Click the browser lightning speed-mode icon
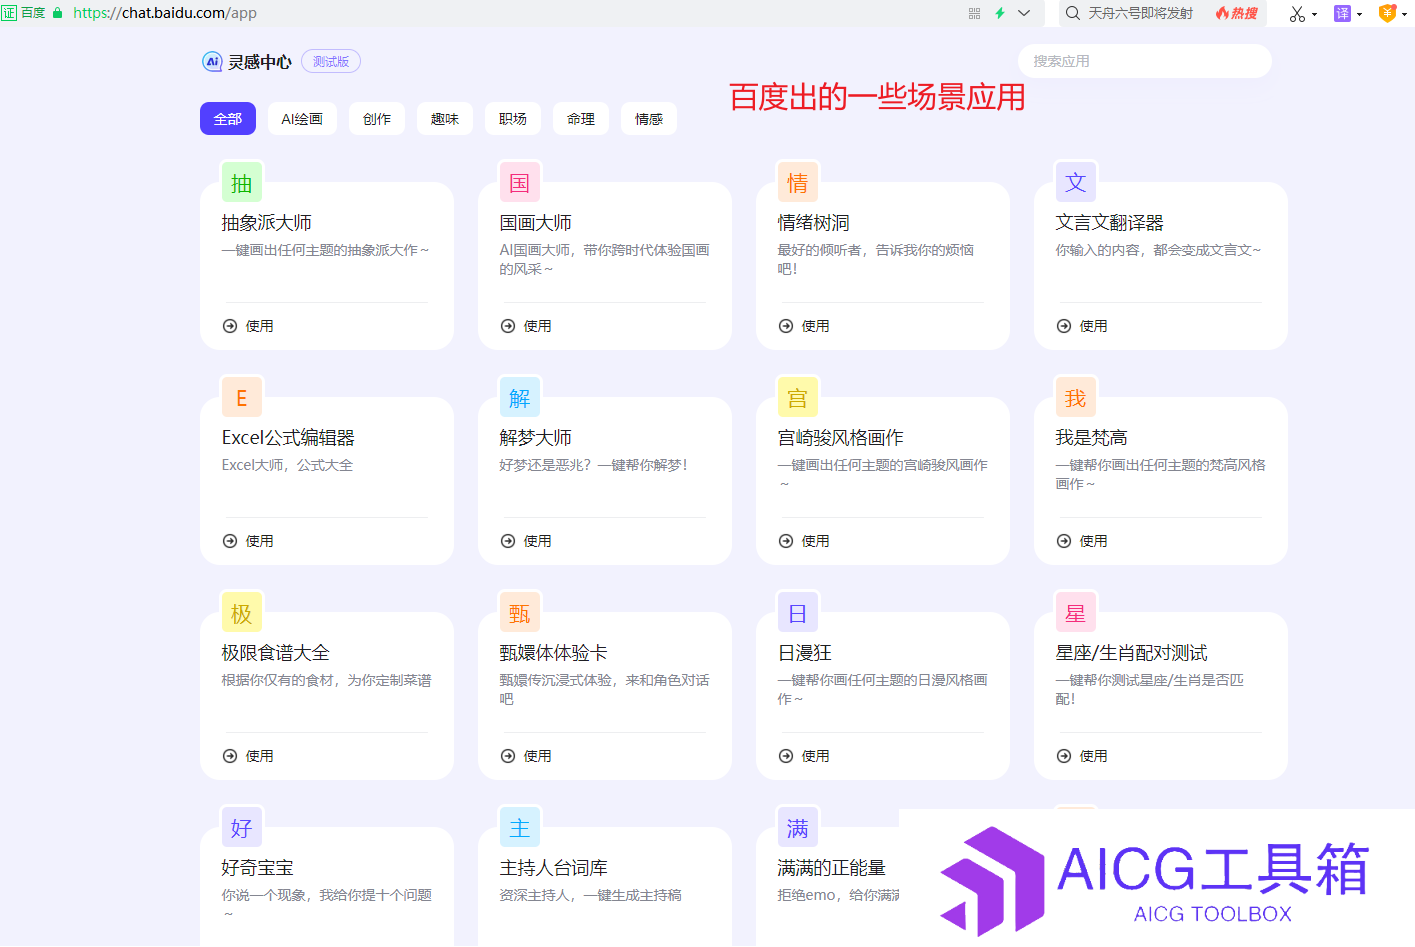 (x=999, y=13)
